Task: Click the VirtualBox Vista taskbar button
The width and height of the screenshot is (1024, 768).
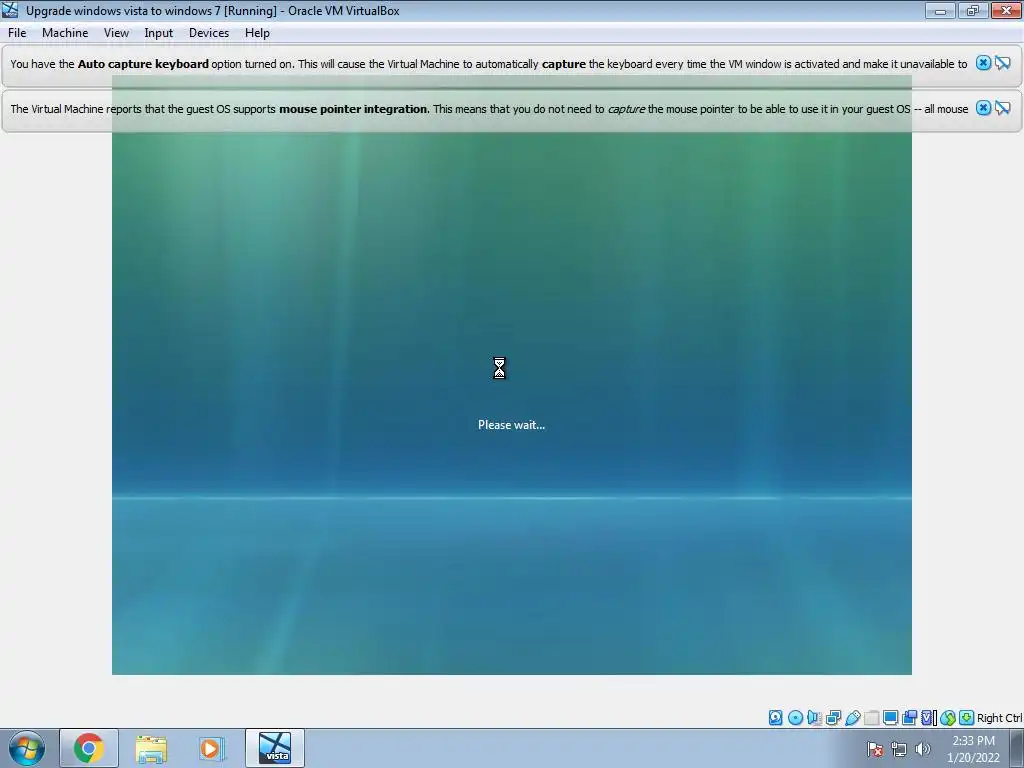Action: tap(275, 748)
